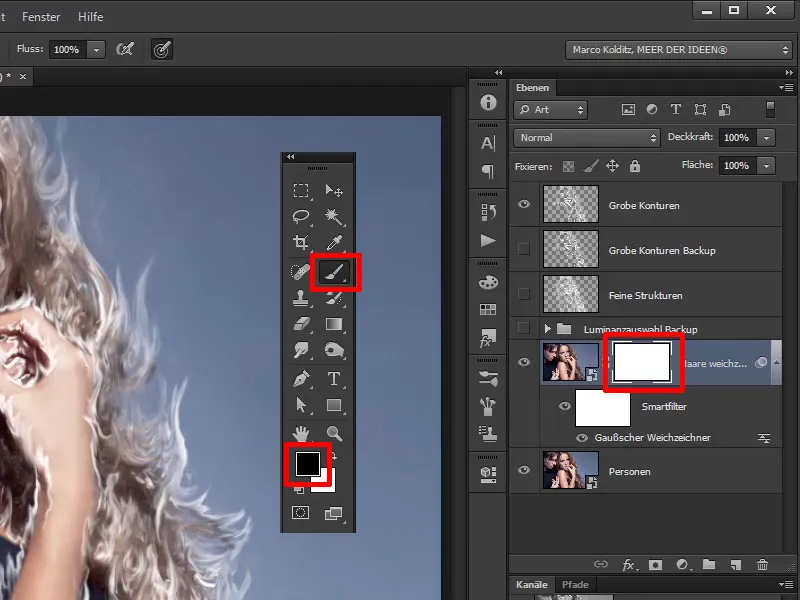Image resolution: width=800 pixels, height=600 pixels.
Task: Hide the Grobe Konturen layer
Action: [x=524, y=204]
